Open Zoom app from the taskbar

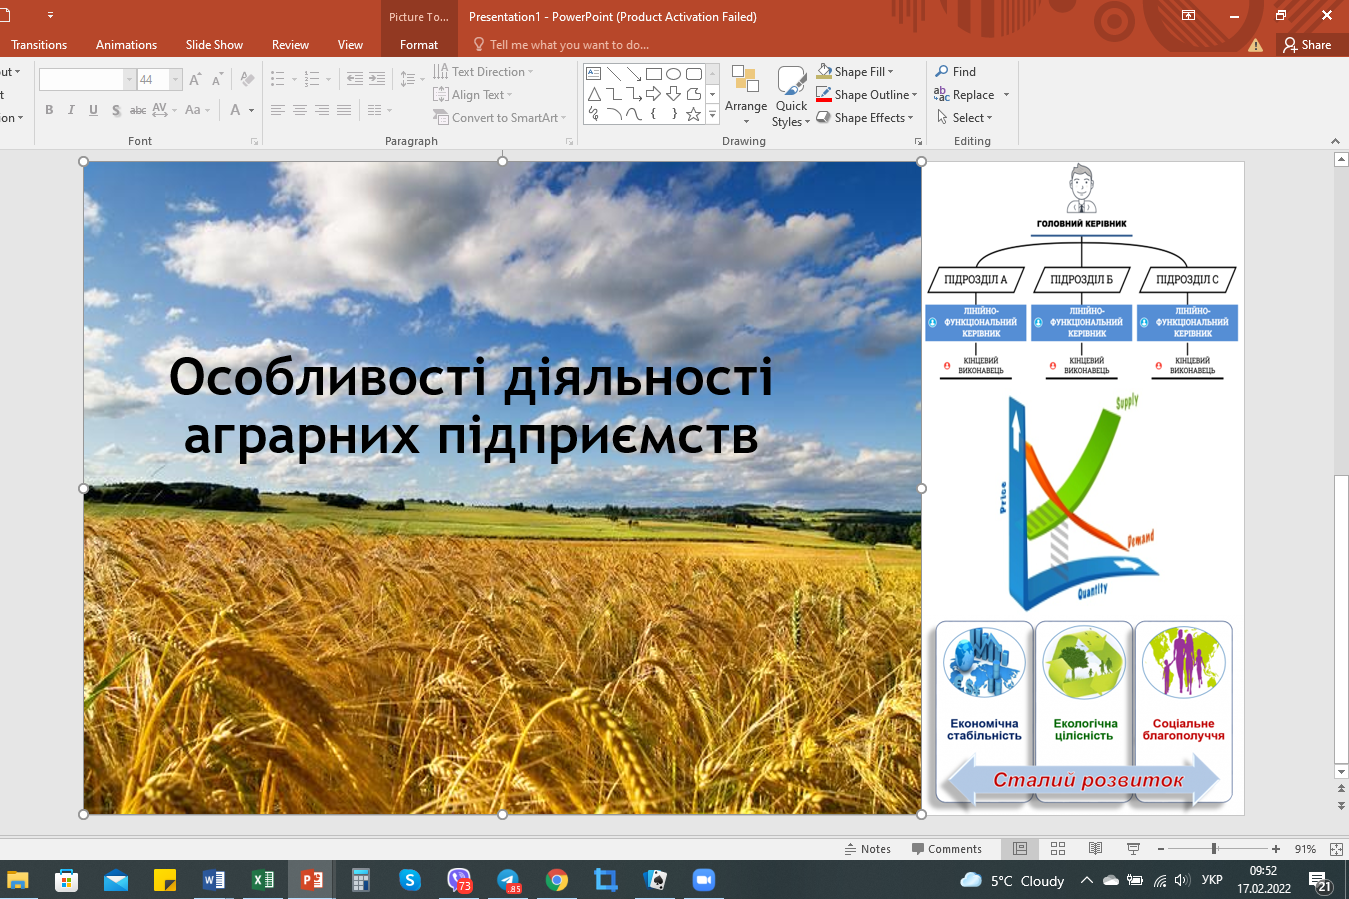704,880
